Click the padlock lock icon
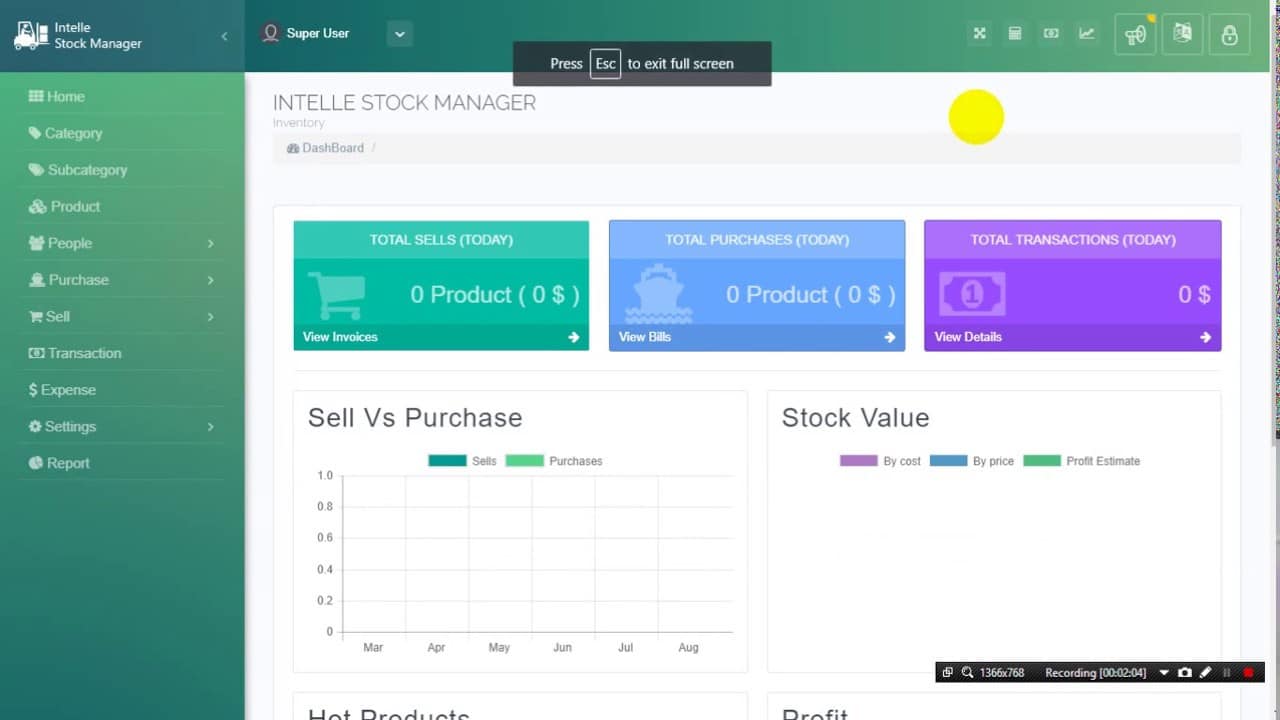This screenshot has width=1280, height=720. (1229, 35)
